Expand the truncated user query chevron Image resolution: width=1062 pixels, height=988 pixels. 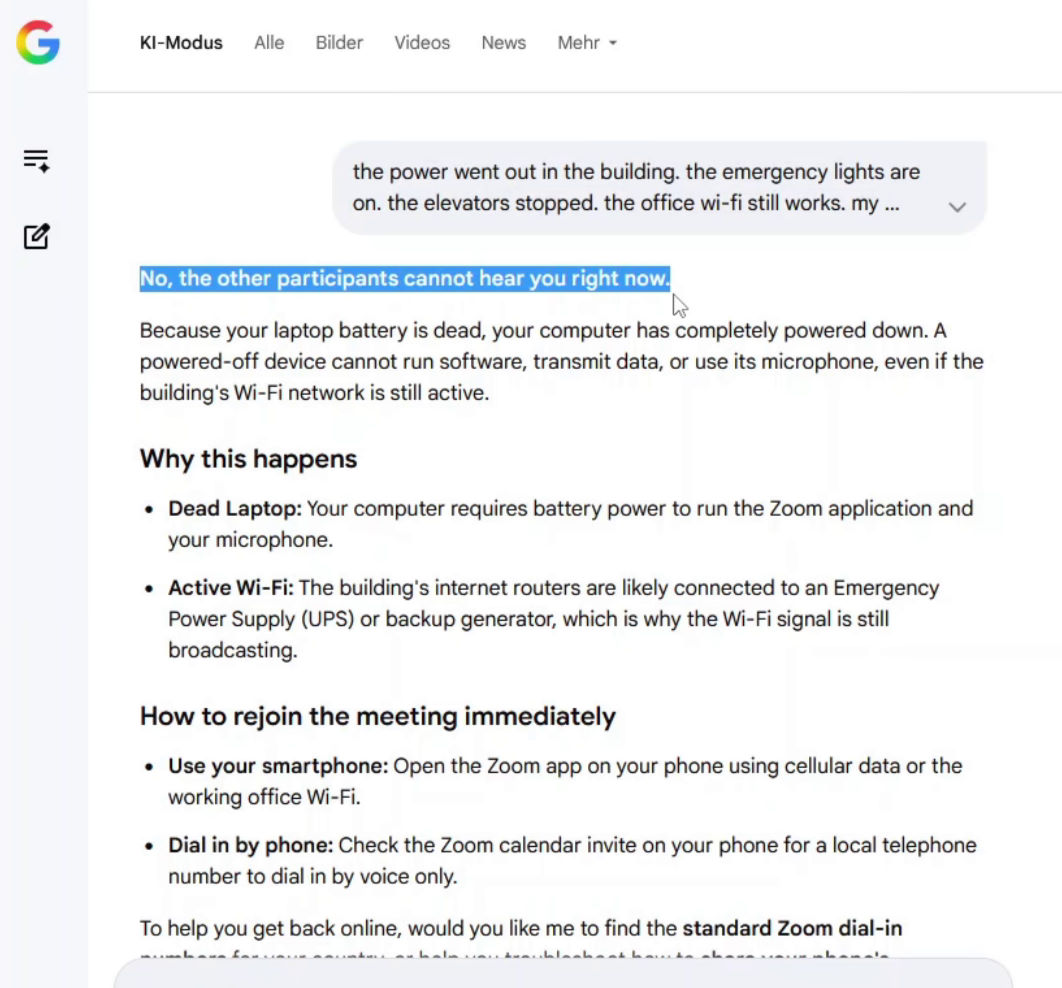pos(956,207)
